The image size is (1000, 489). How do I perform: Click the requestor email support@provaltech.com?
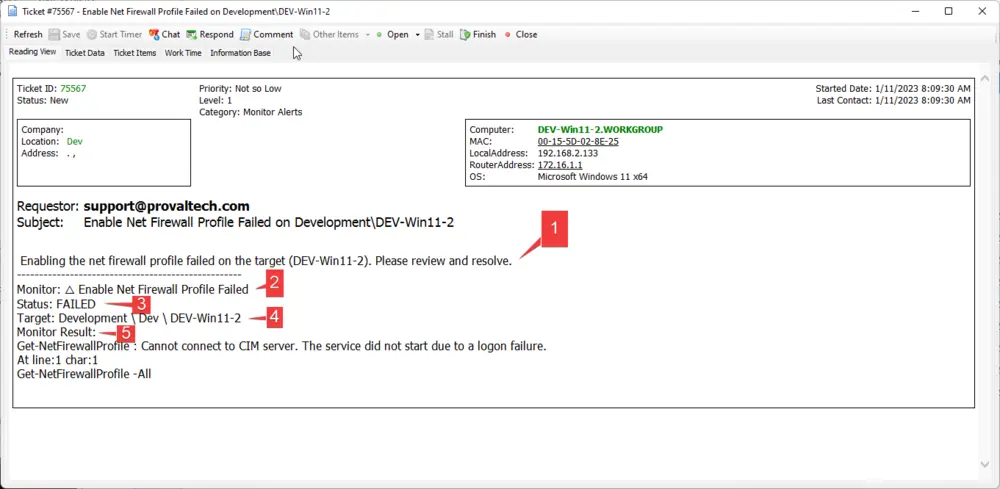[x=166, y=207]
